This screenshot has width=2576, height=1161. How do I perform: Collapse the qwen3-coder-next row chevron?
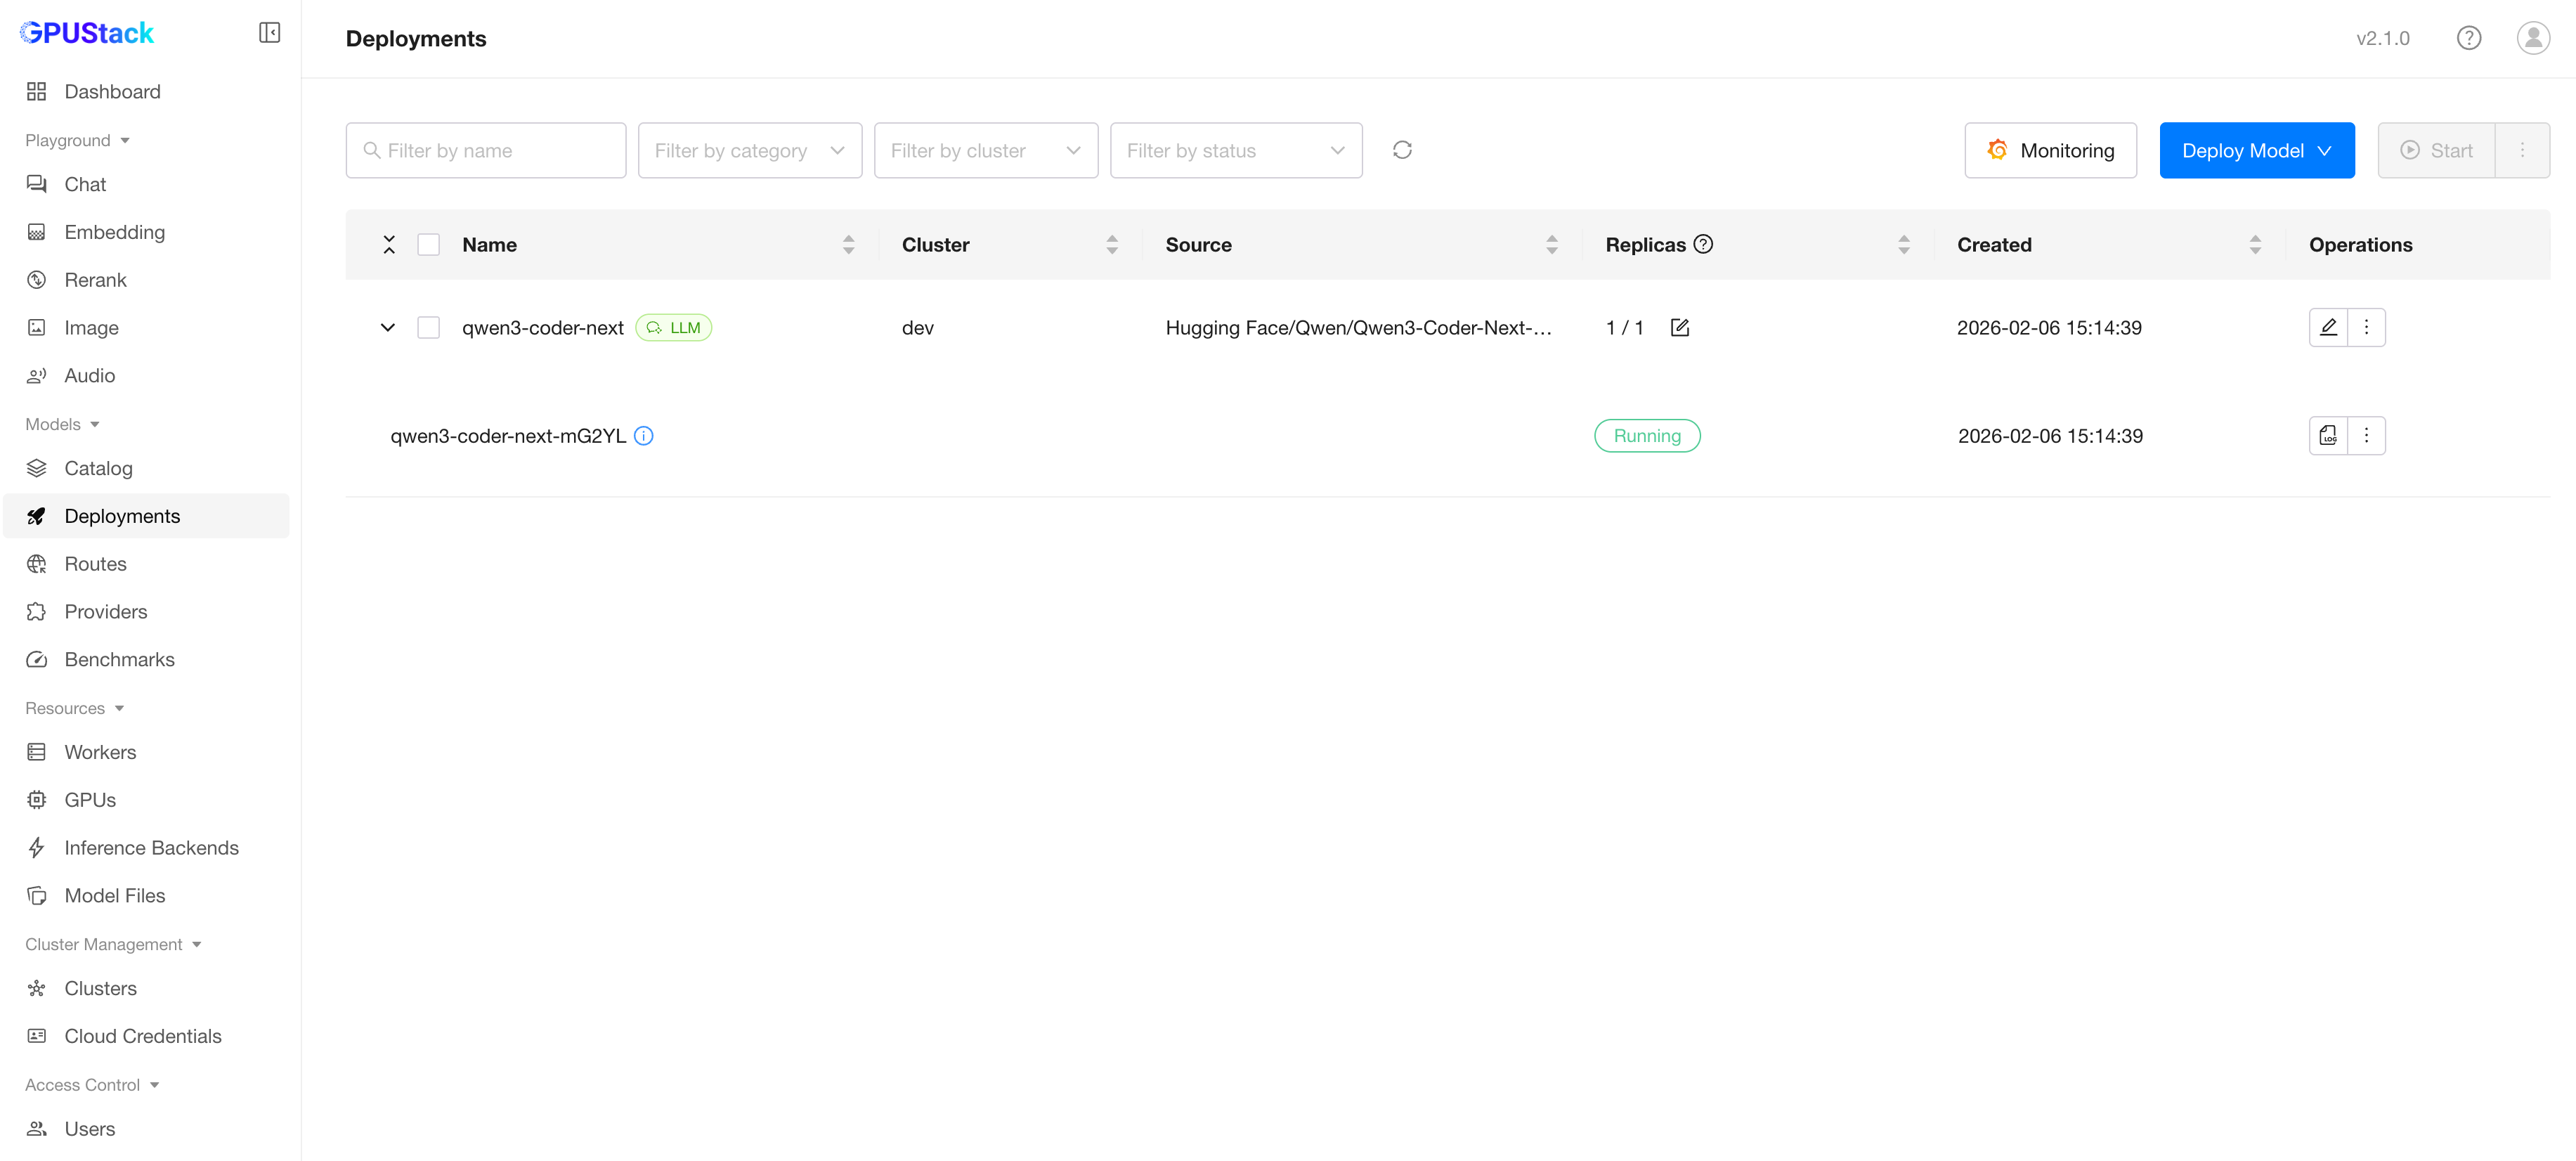click(388, 328)
